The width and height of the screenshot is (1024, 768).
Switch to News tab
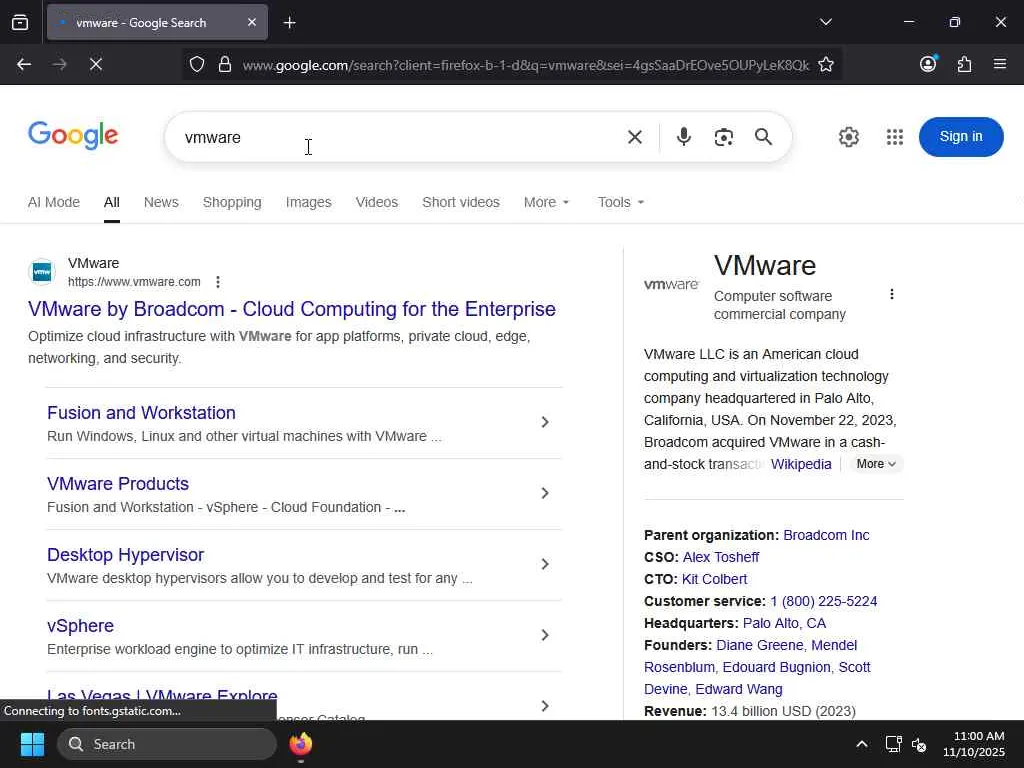click(161, 202)
